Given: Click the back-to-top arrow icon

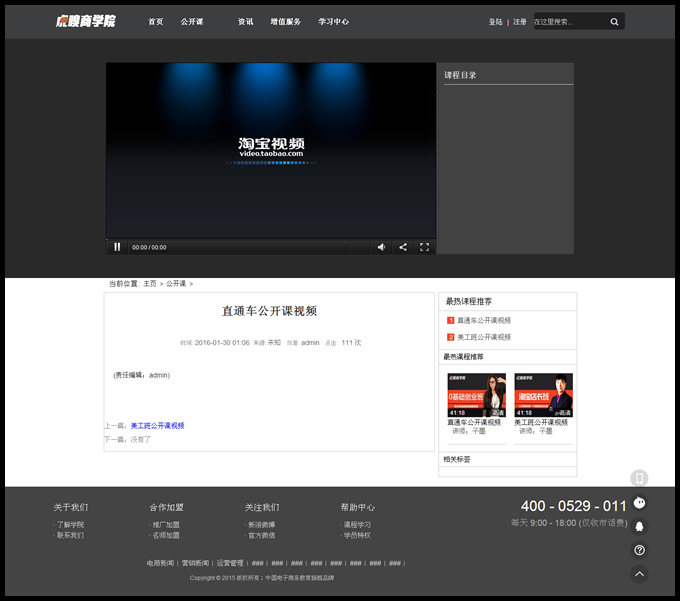Looking at the screenshot, I should (x=639, y=574).
